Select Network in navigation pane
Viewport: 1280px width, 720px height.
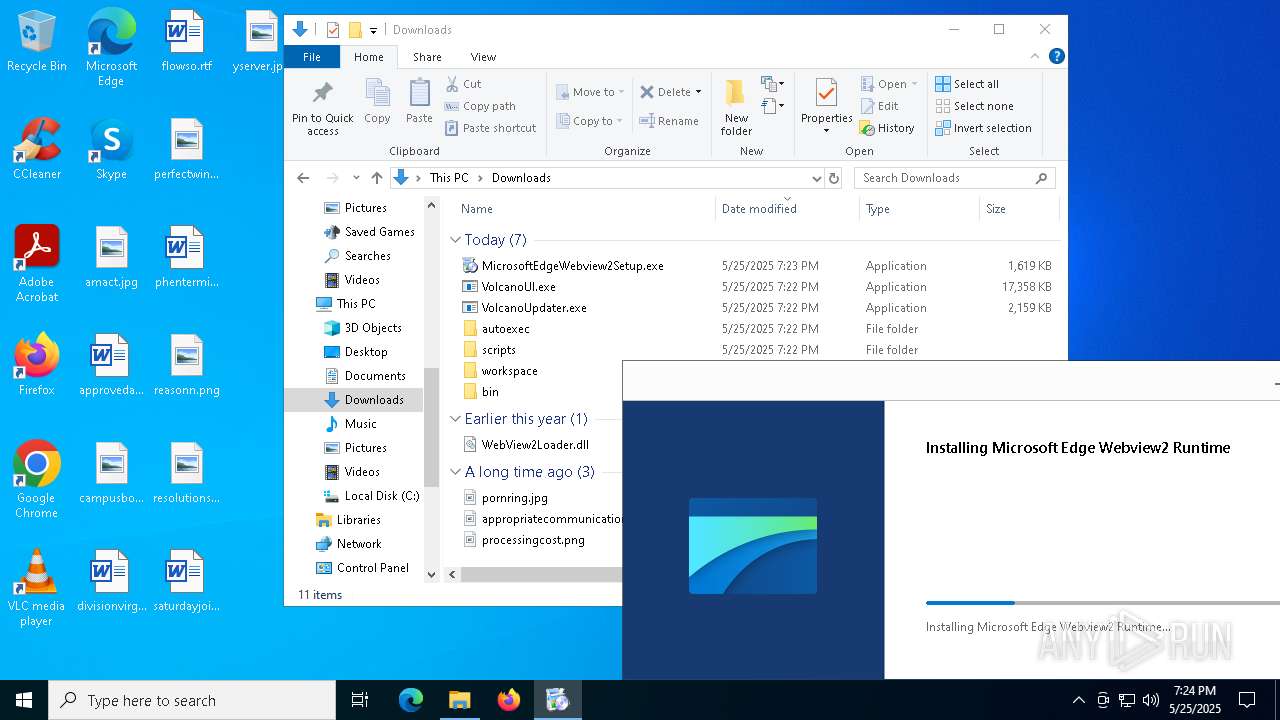pyautogui.click(x=348, y=544)
